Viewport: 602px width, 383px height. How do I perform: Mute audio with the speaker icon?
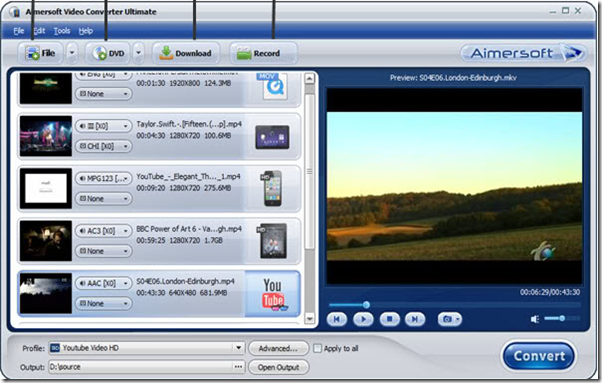tap(535, 319)
